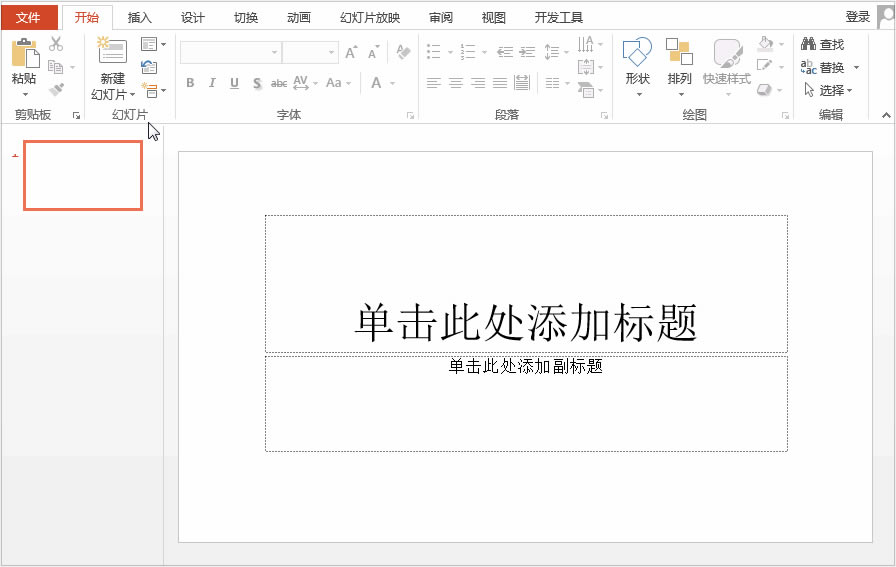Viewport: 896px width, 567px height.
Task: Toggle Bold formatting
Action: coord(190,83)
